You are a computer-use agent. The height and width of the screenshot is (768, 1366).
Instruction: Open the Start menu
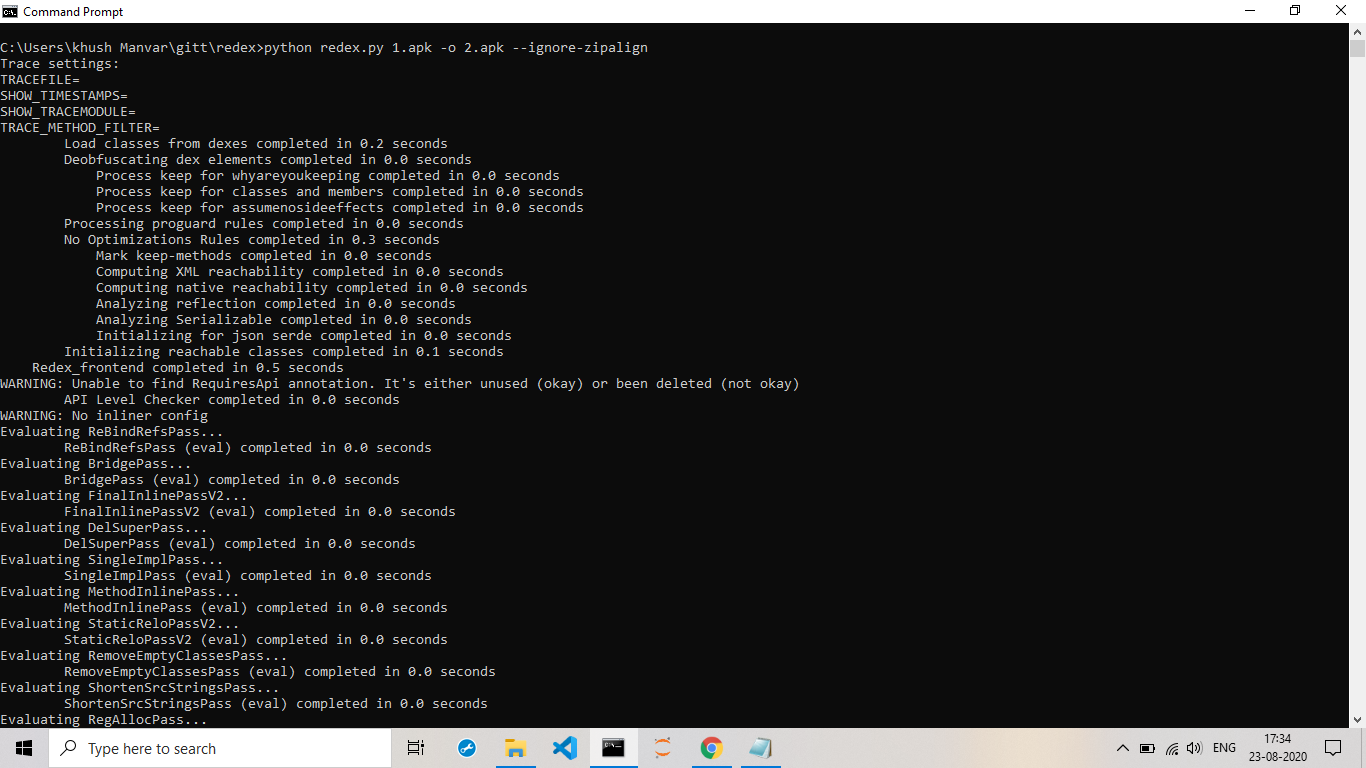[x=22, y=747]
